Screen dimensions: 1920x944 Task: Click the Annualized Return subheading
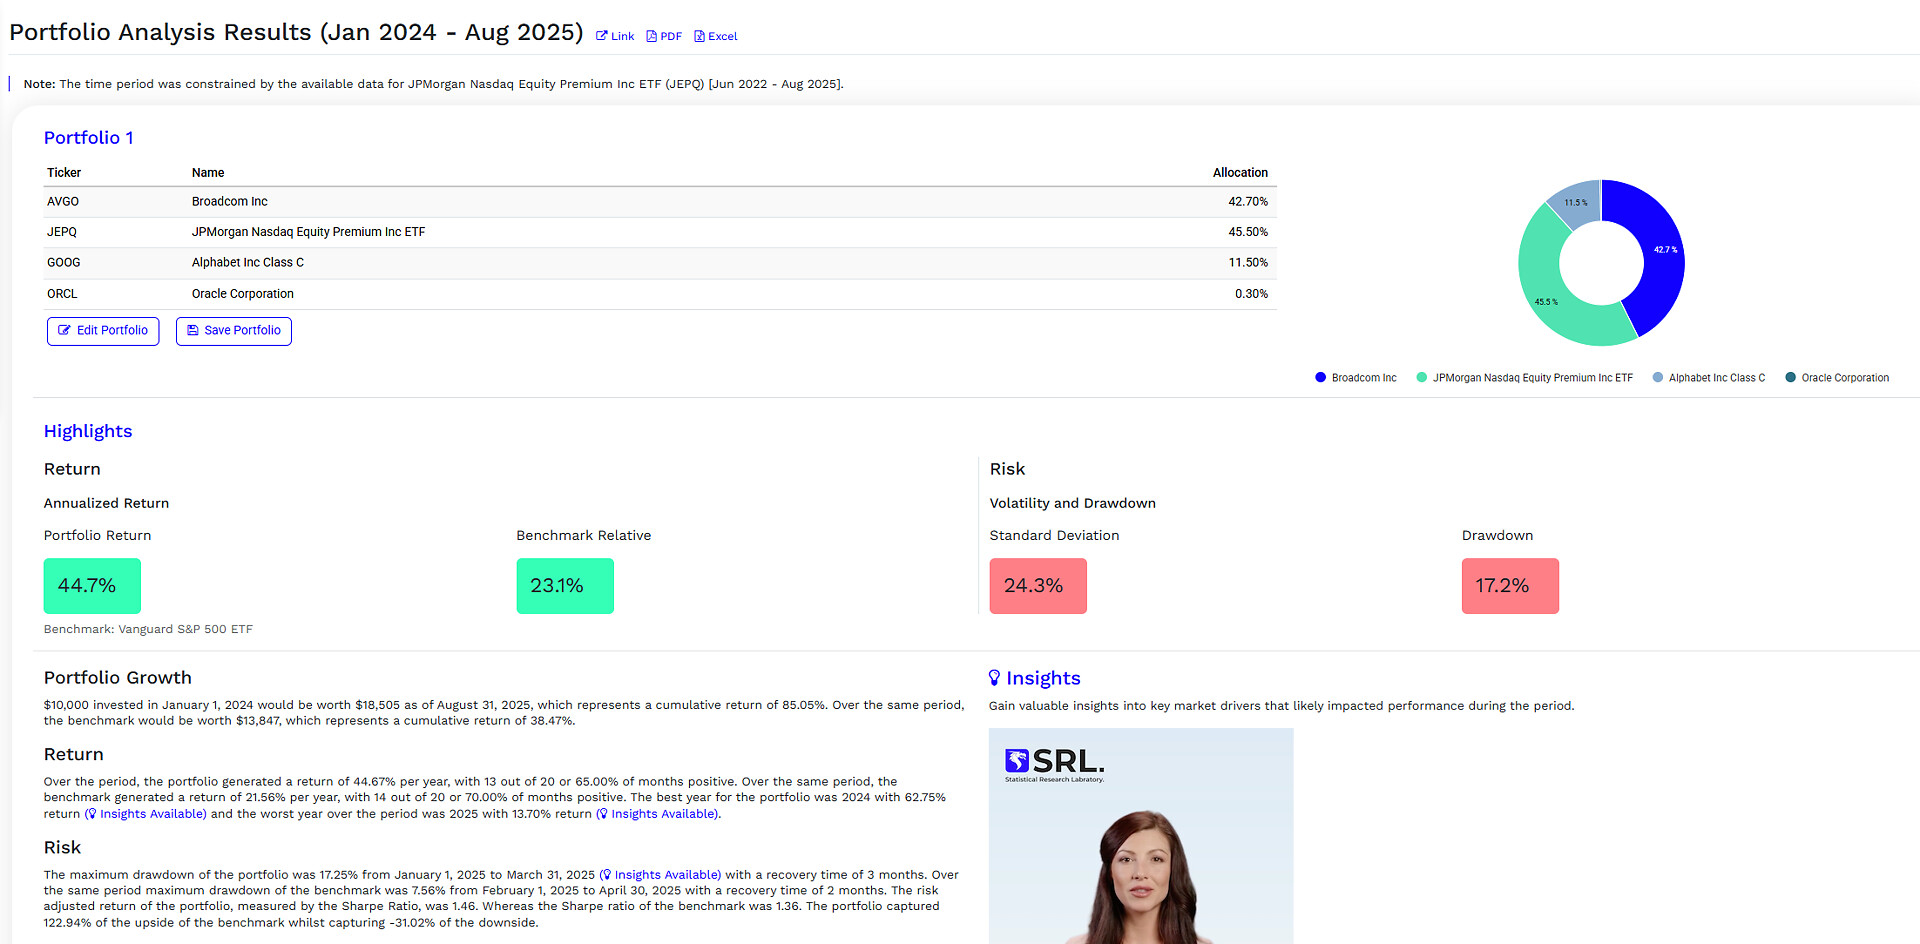pyautogui.click(x=106, y=503)
